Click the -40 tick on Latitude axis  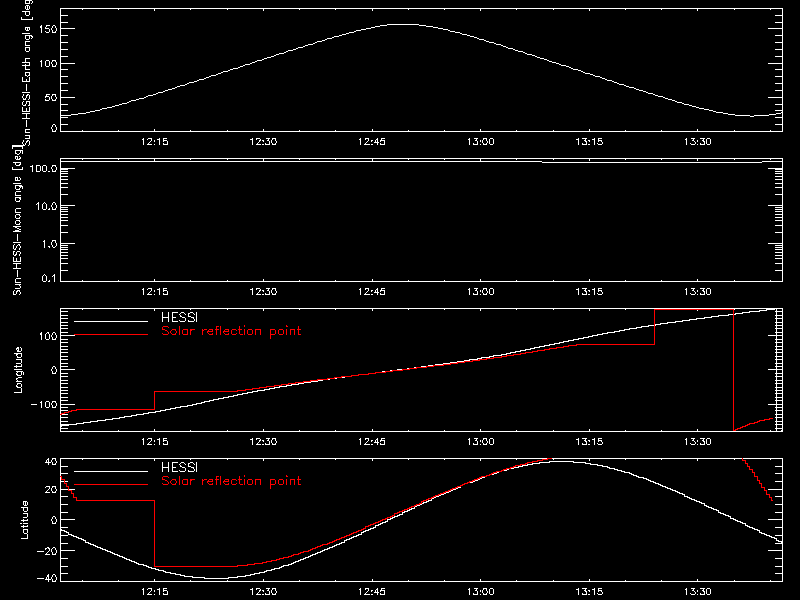point(47,578)
